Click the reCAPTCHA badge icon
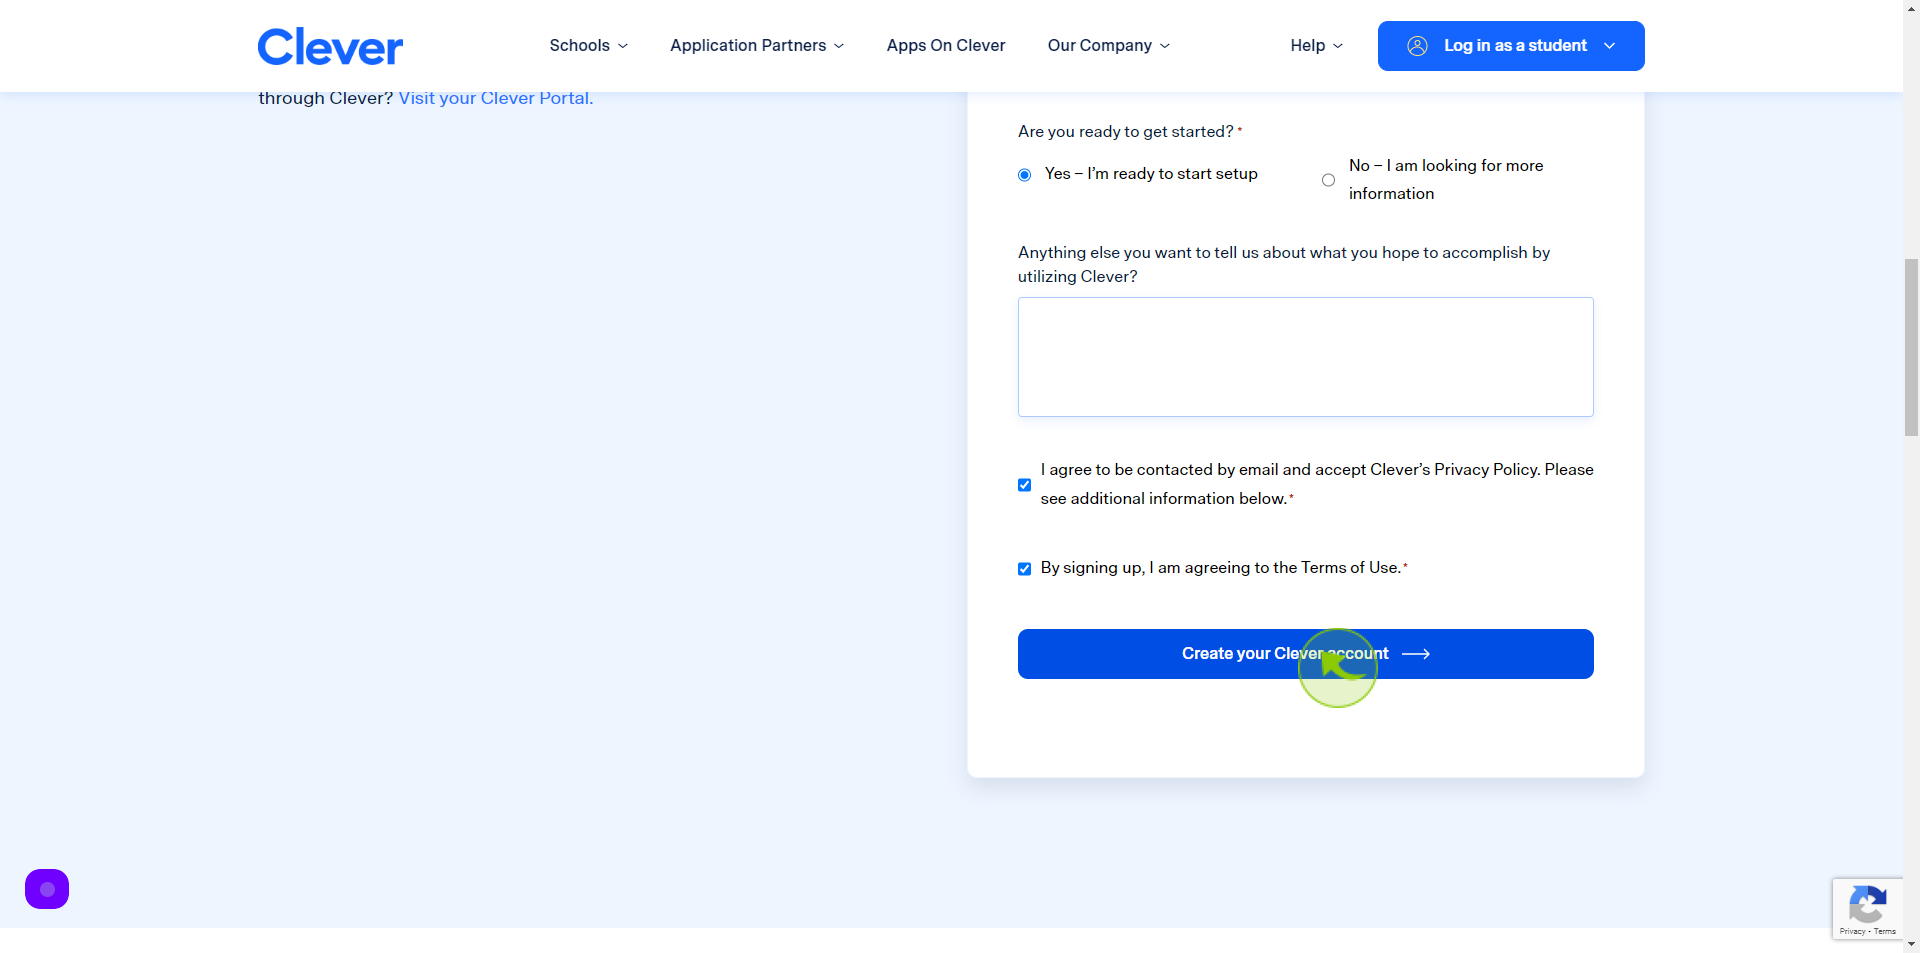Viewport: 1920px width, 953px height. pyautogui.click(x=1867, y=905)
